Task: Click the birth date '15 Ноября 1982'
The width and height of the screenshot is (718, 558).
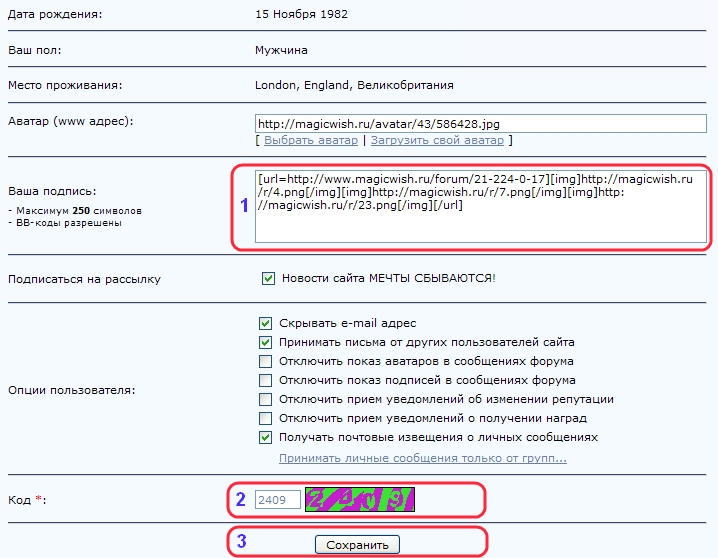Action: click(x=303, y=15)
